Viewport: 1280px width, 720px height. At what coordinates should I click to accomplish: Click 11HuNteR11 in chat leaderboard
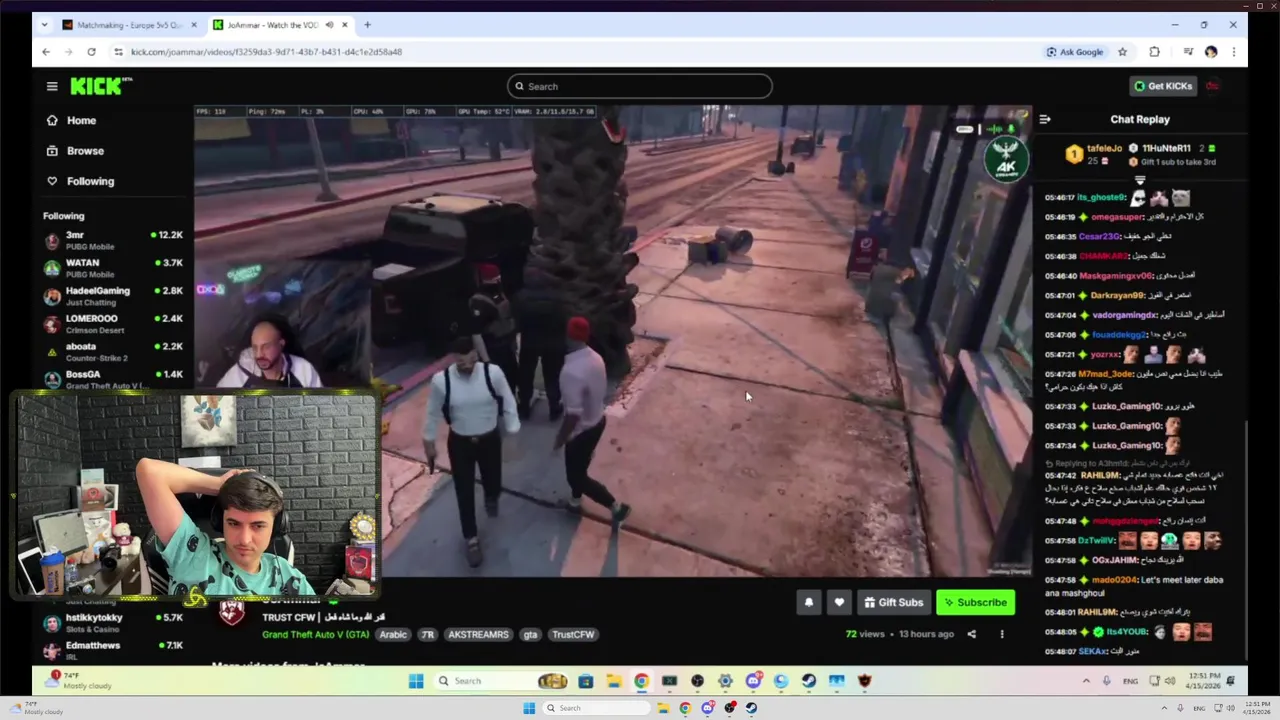point(1166,148)
